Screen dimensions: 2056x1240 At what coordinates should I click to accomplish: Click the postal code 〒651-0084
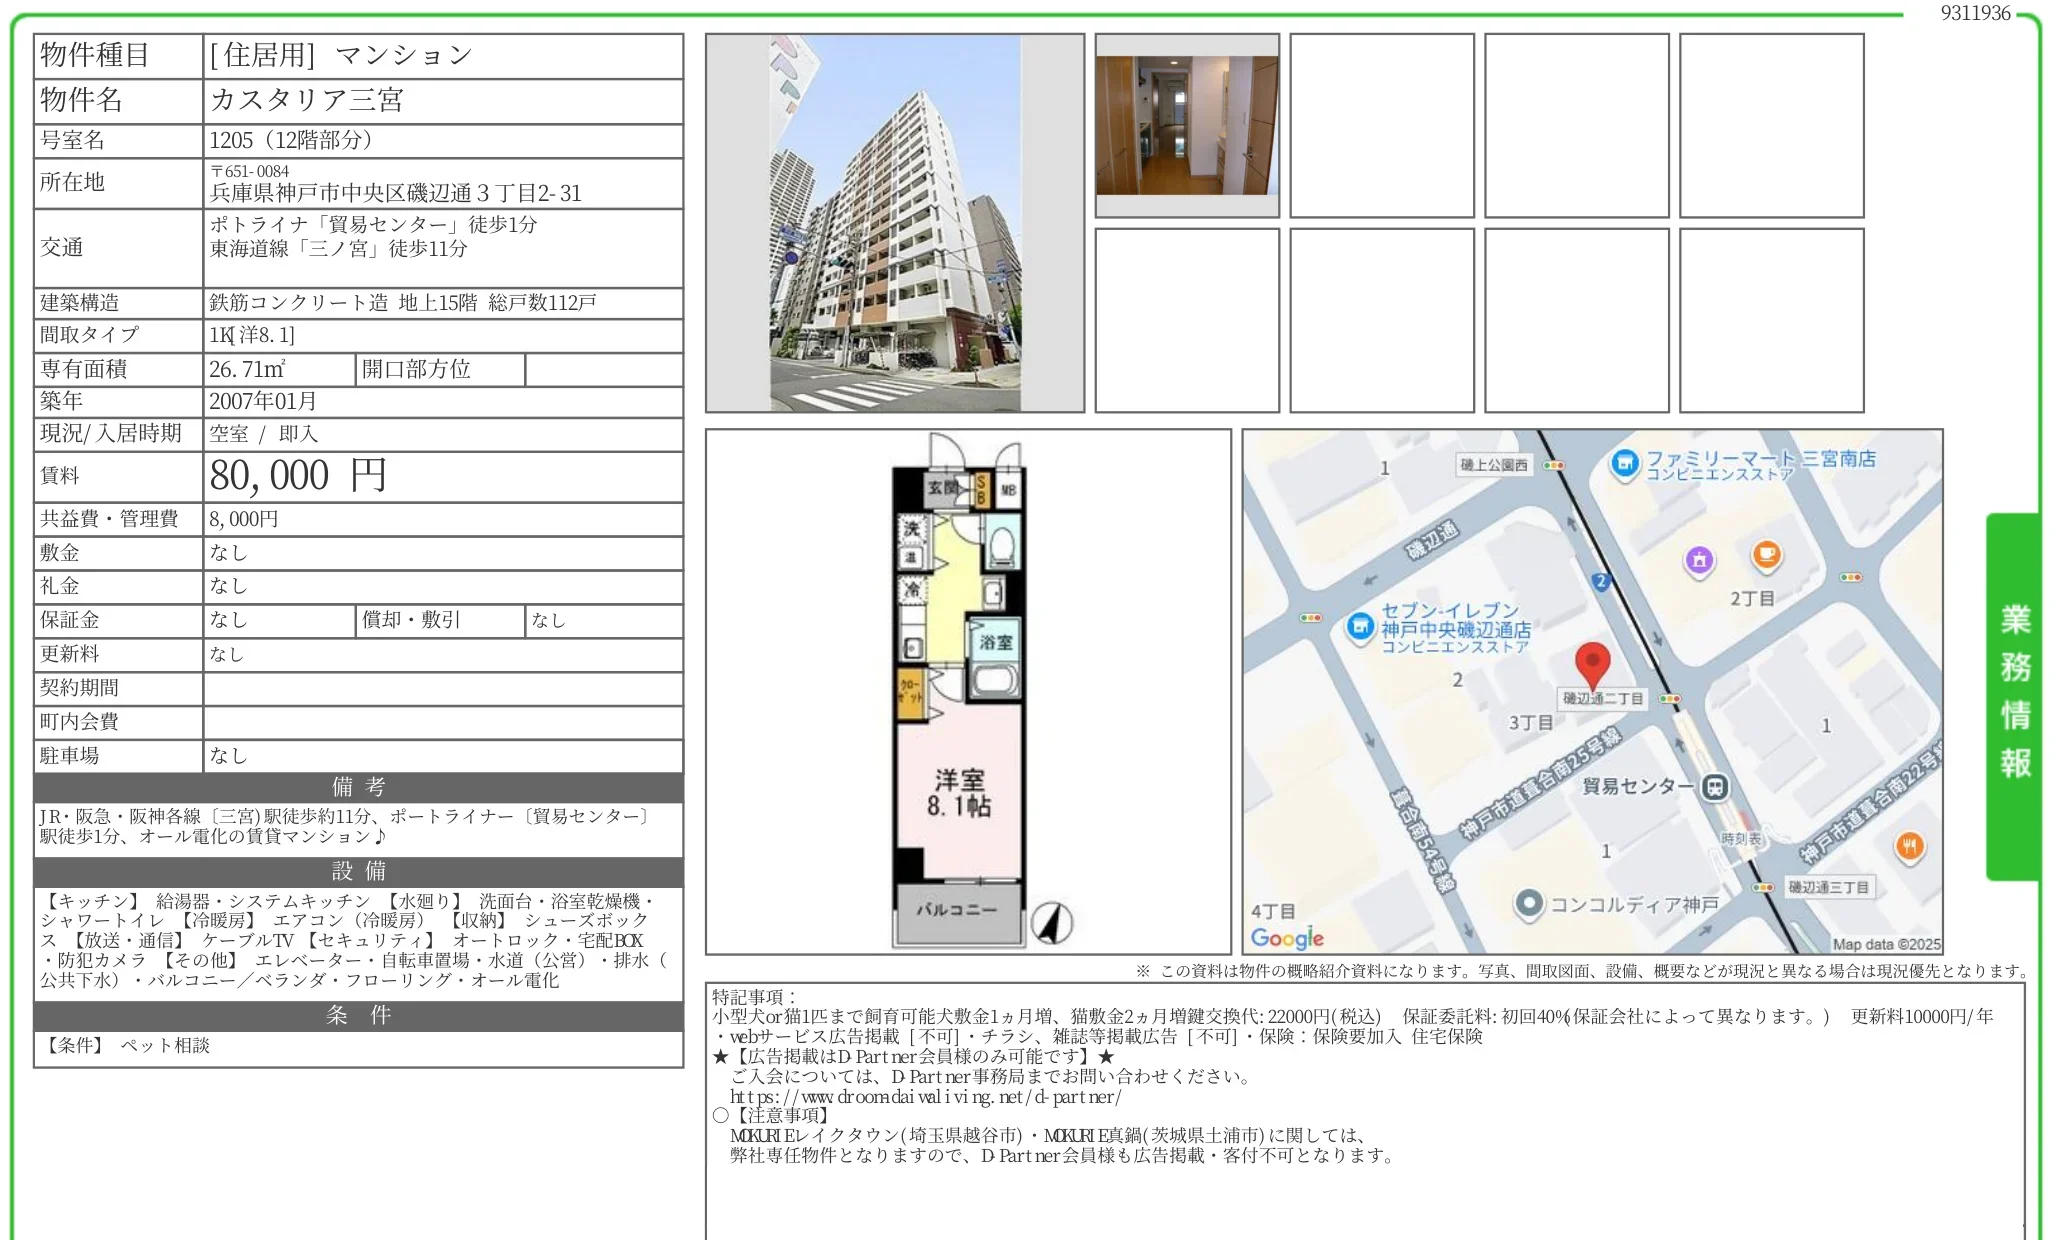point(249,171)
